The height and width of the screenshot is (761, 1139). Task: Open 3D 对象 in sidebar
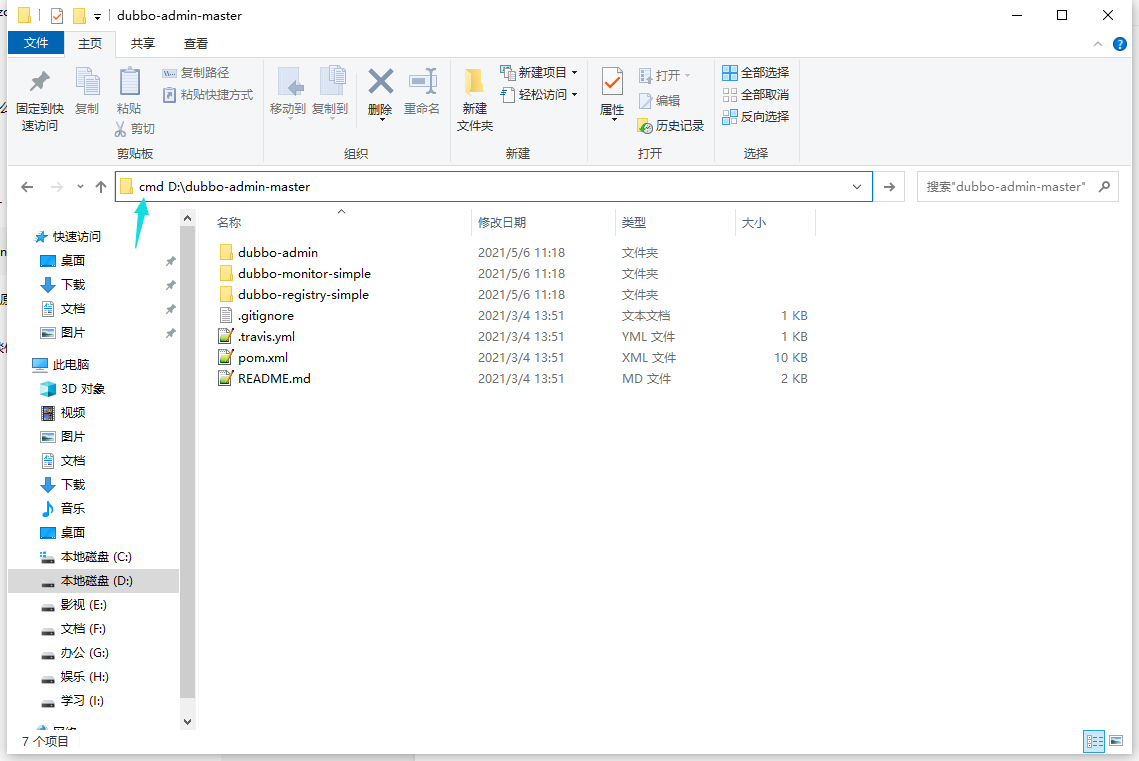tap(83, 388)
